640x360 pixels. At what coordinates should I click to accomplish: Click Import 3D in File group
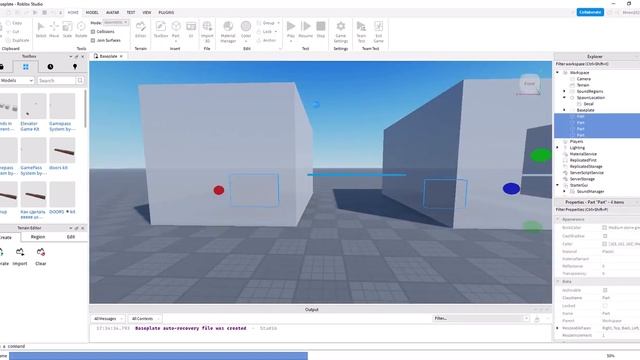(207, 31)
